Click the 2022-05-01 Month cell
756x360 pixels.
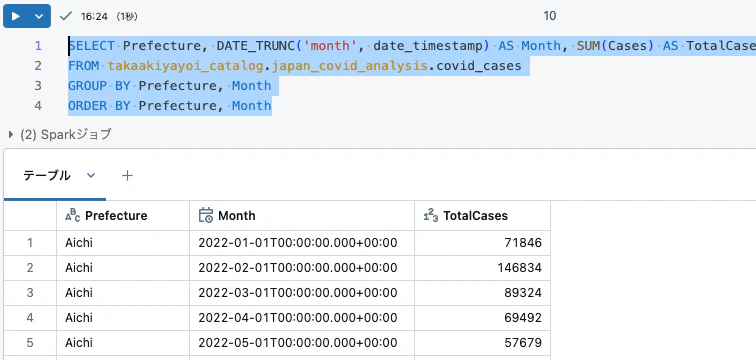[302, 343]
